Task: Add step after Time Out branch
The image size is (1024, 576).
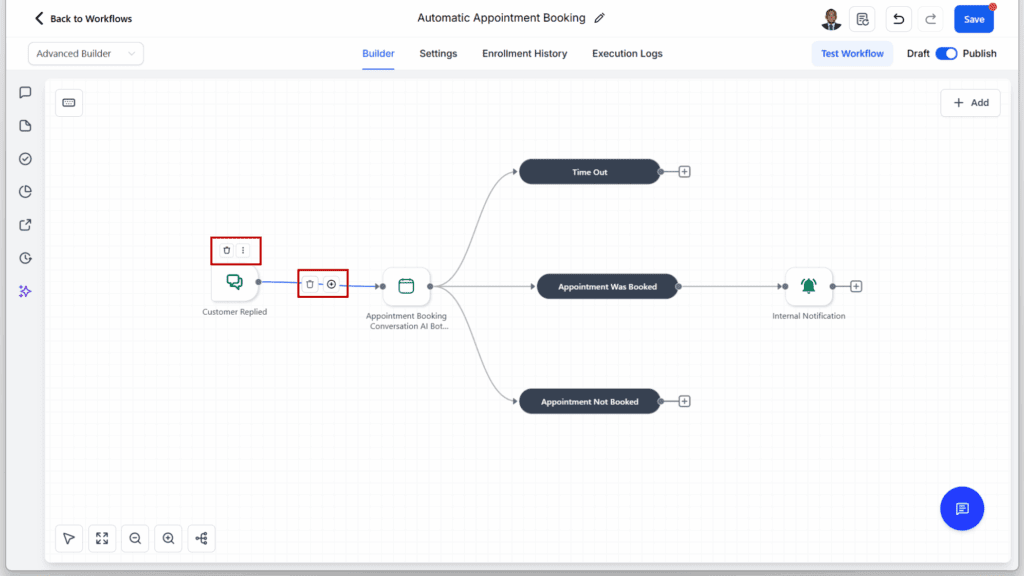Action: [684, 172]
